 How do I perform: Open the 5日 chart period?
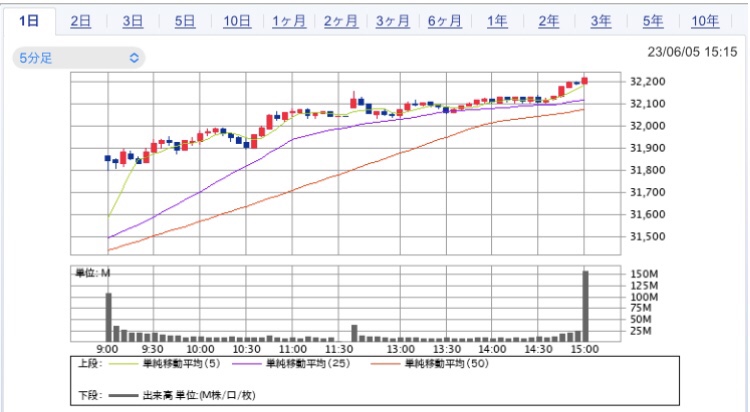(185, 21)
